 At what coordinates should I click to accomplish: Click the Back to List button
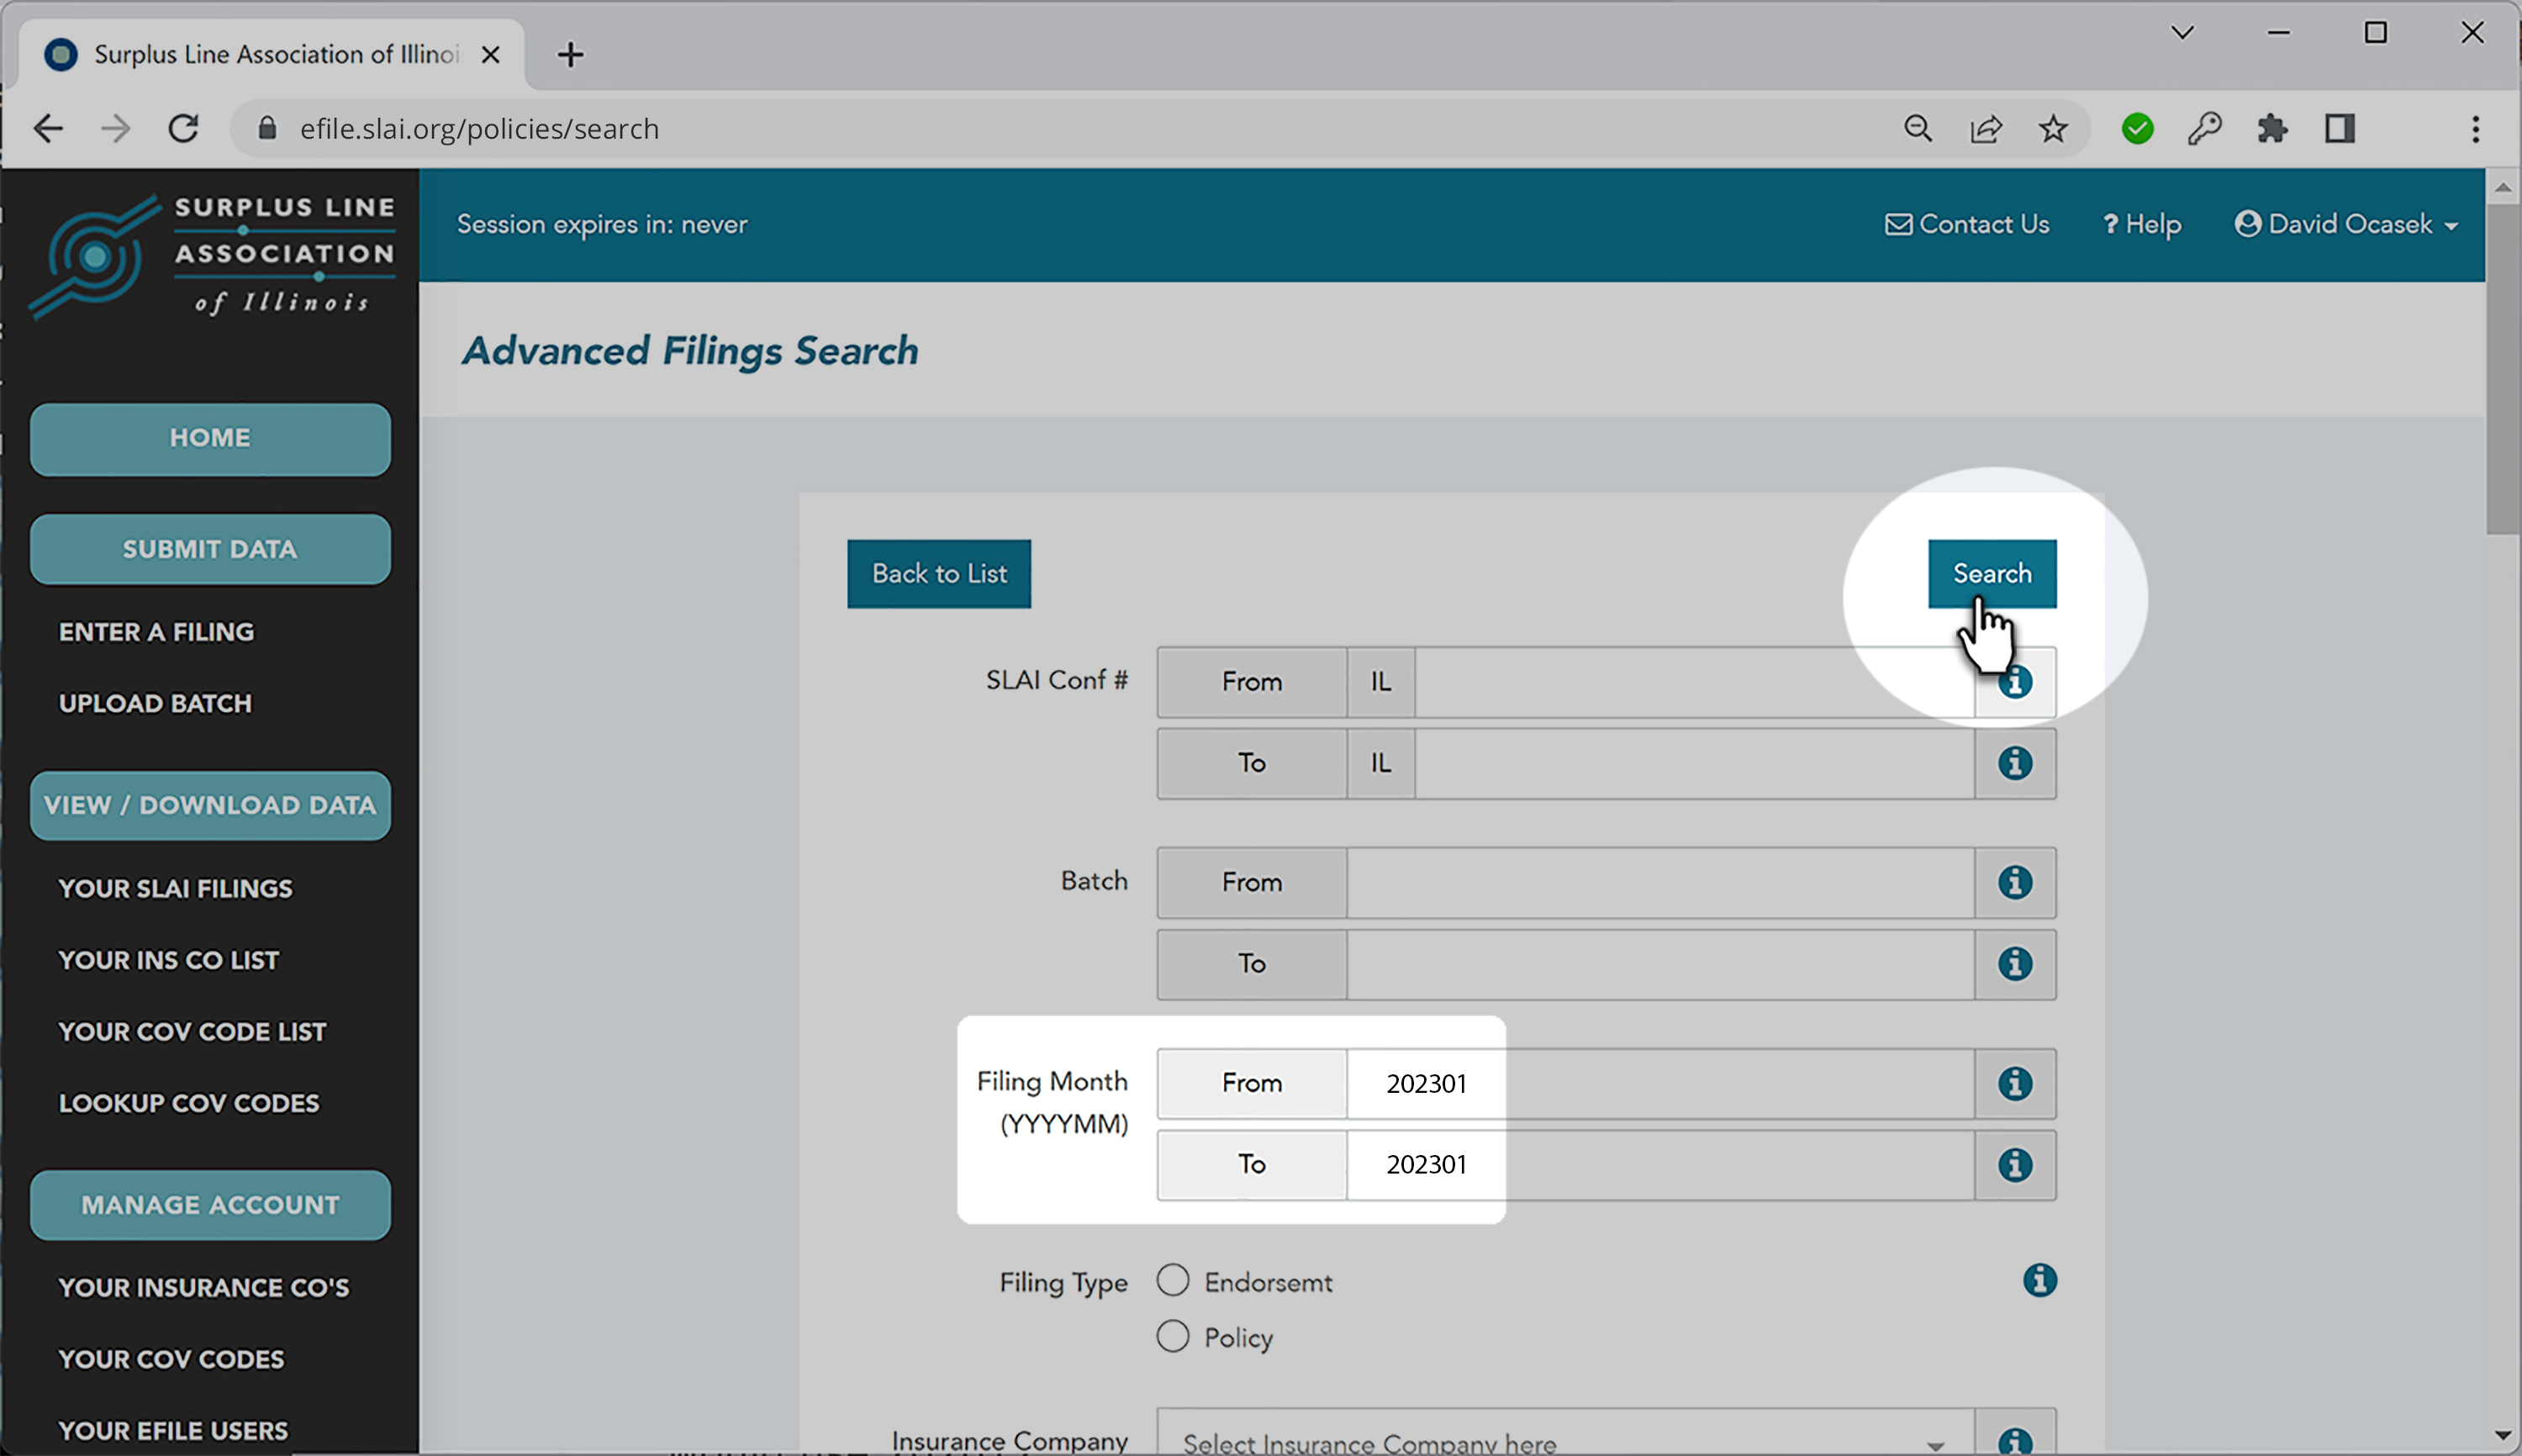pos(937,572)
